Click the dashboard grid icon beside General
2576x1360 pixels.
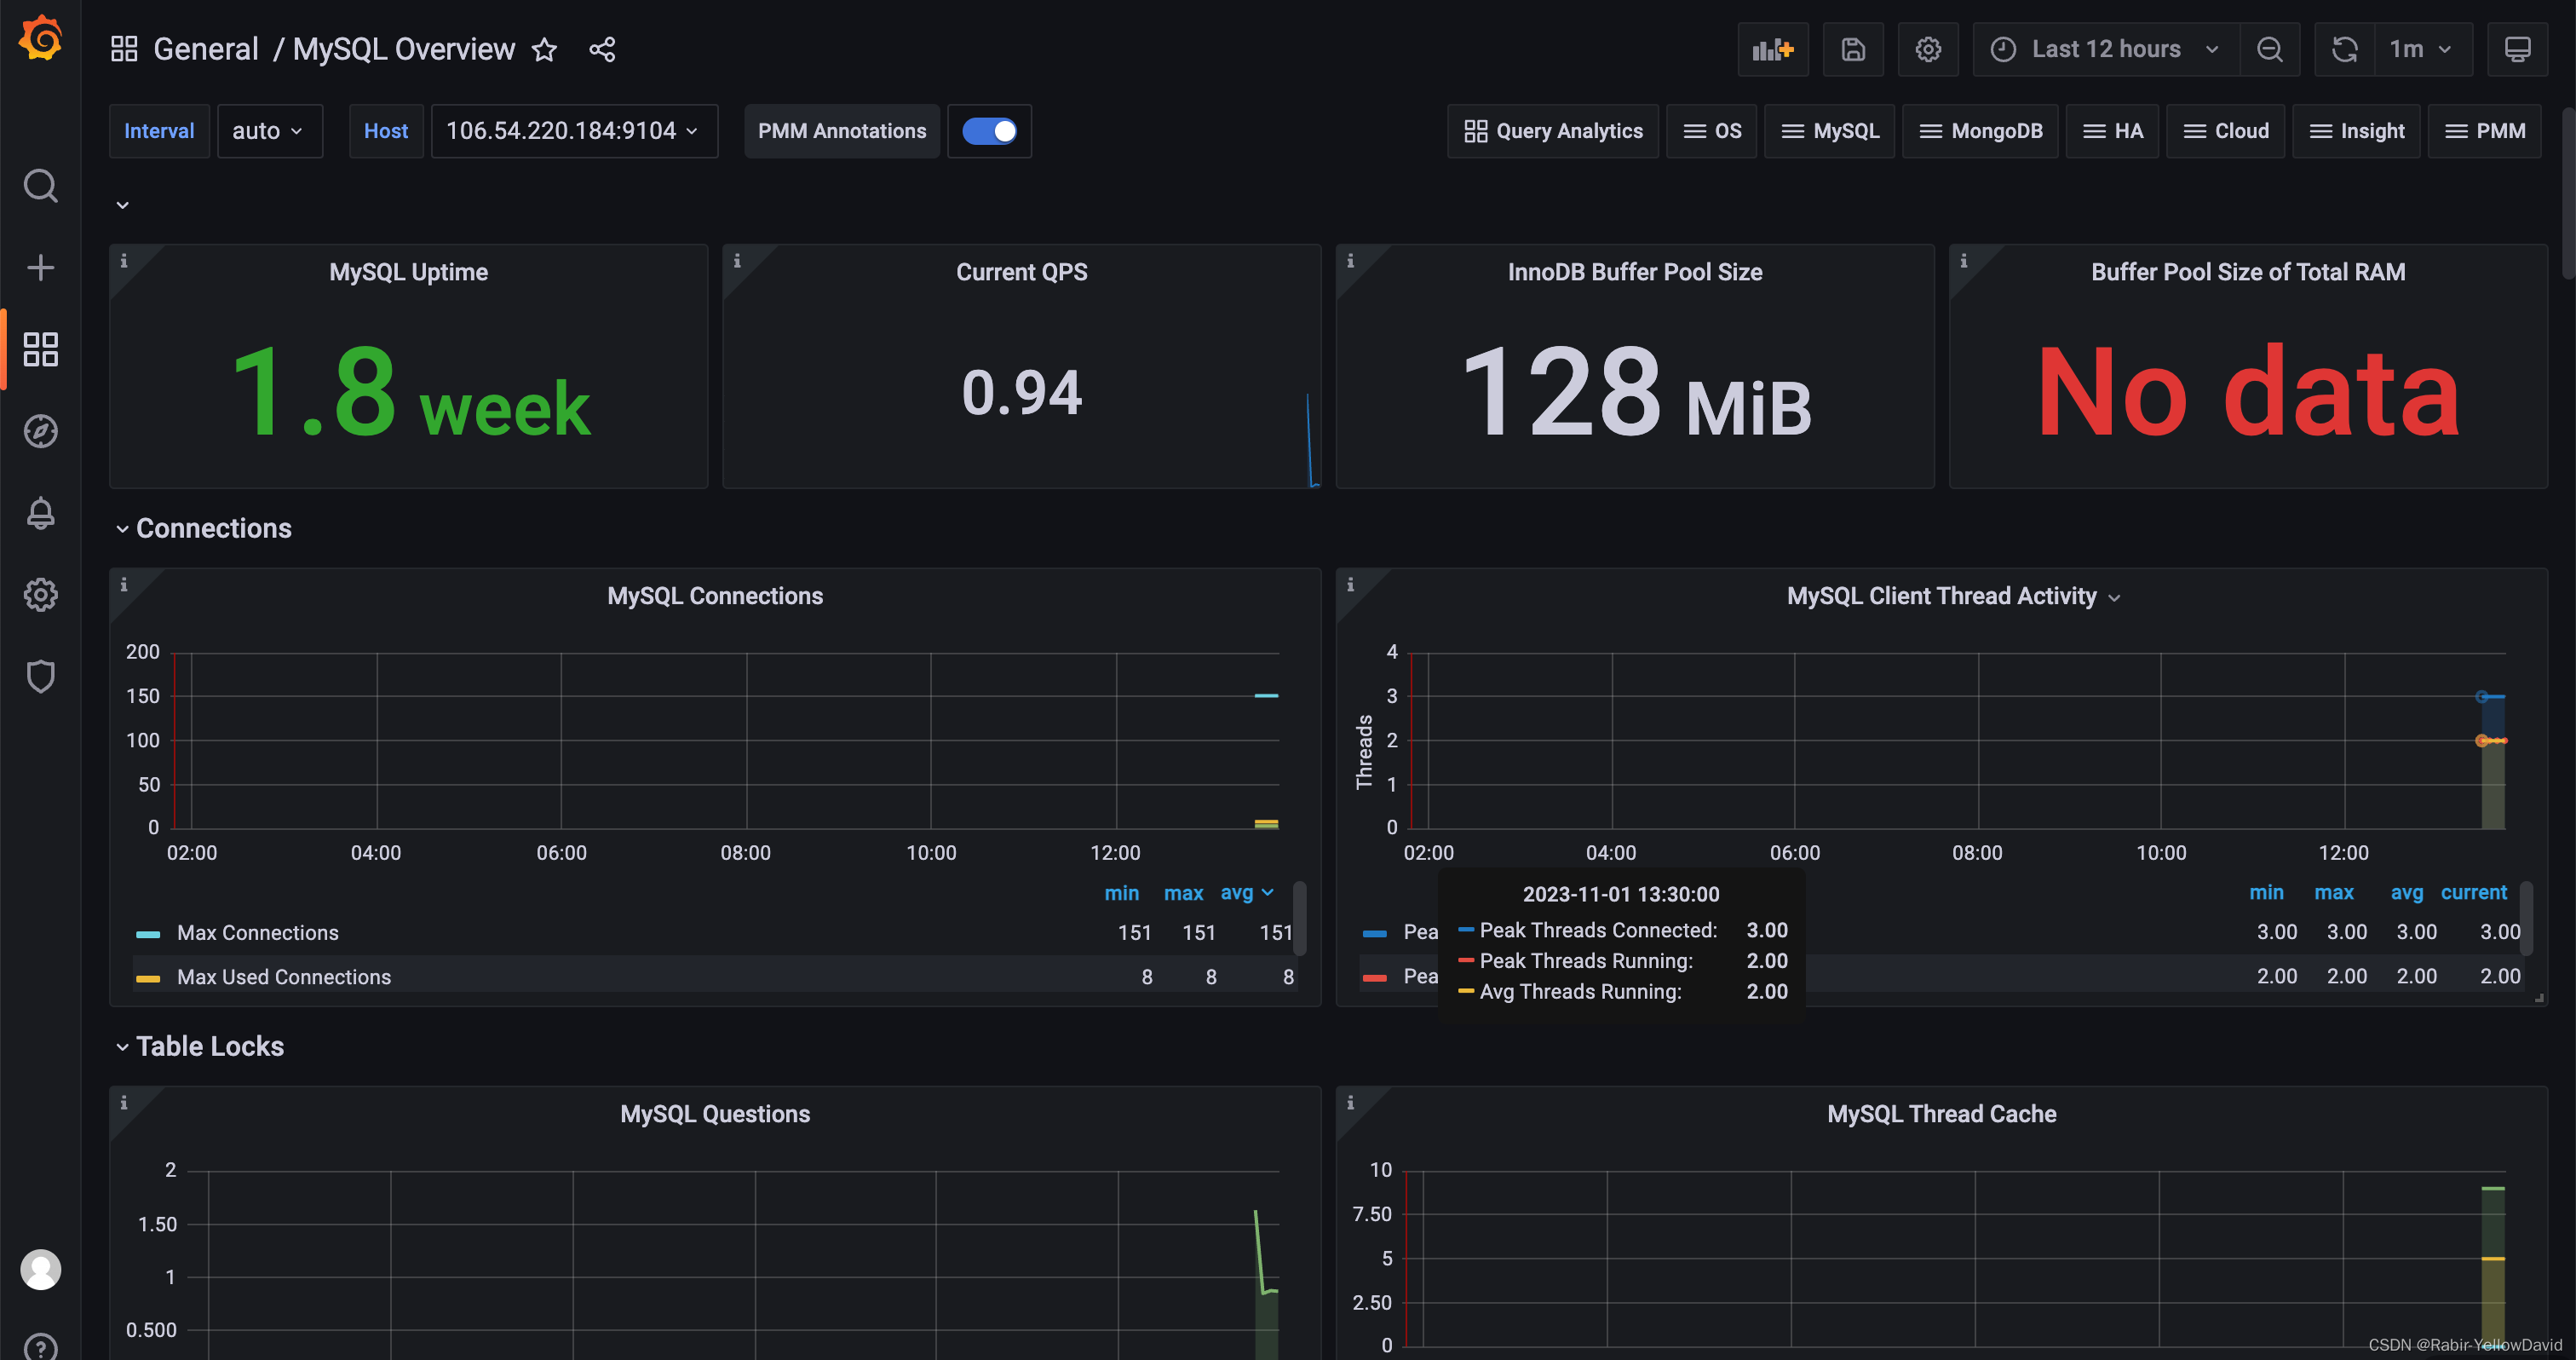point(124,49)
